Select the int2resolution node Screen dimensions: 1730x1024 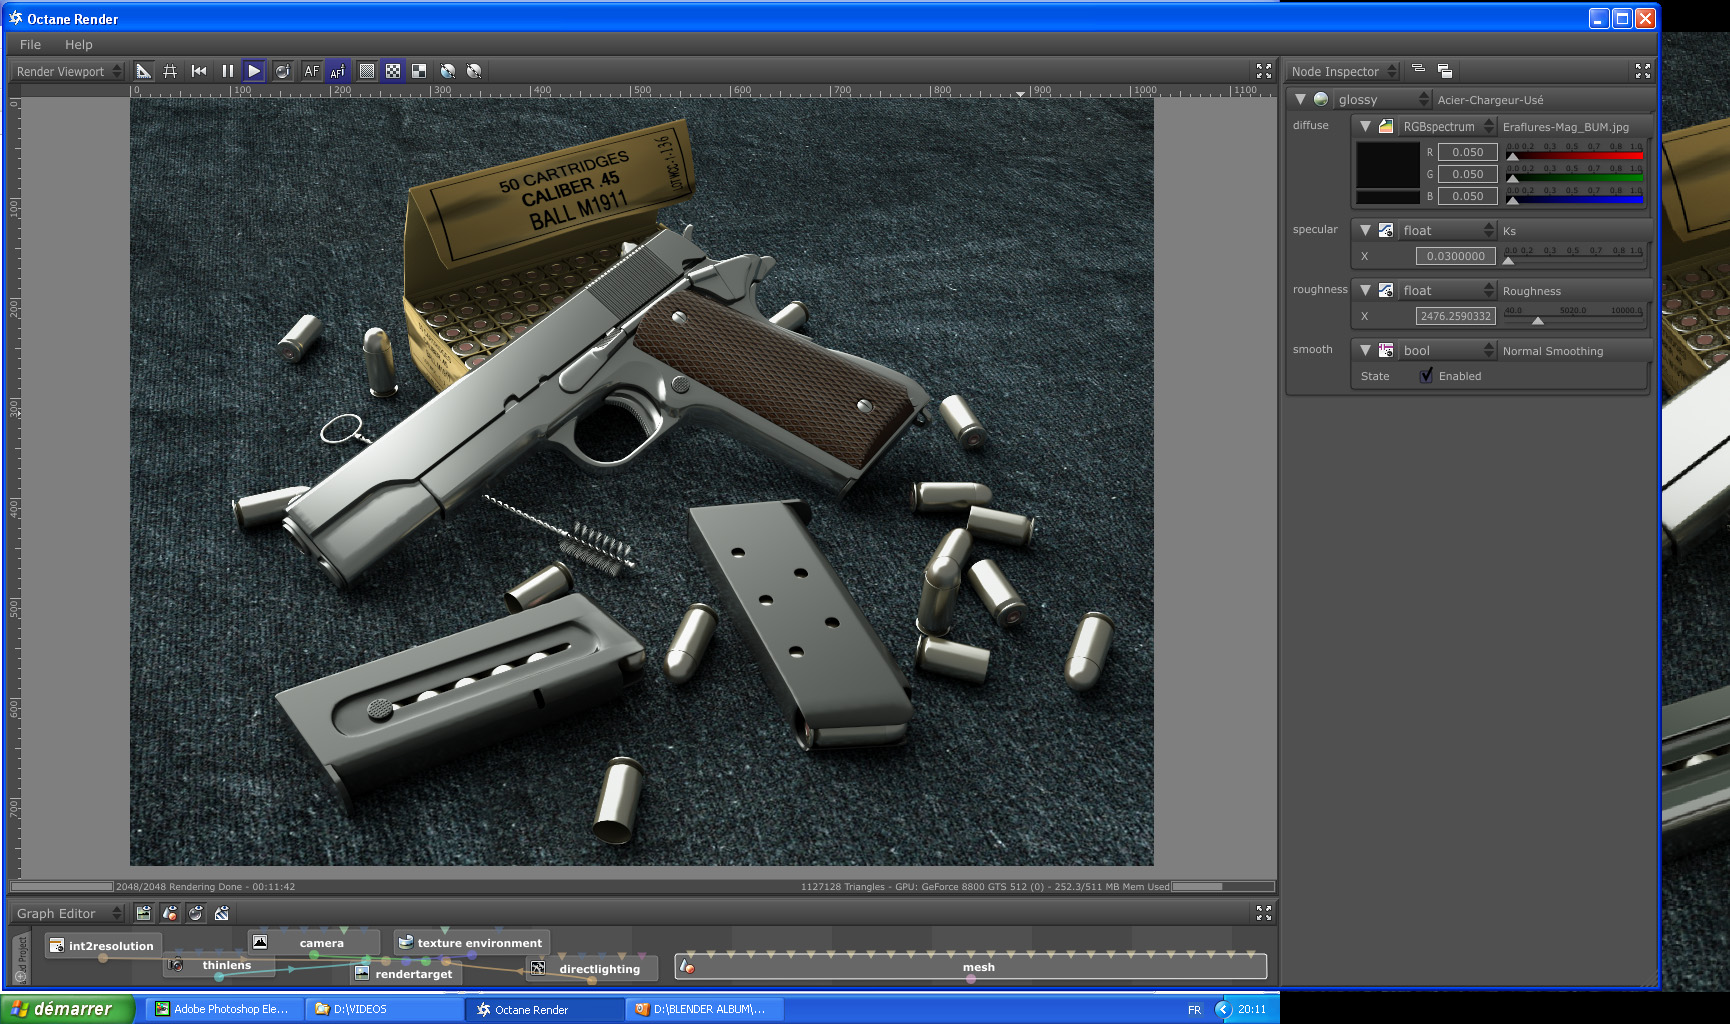(102, 945)
